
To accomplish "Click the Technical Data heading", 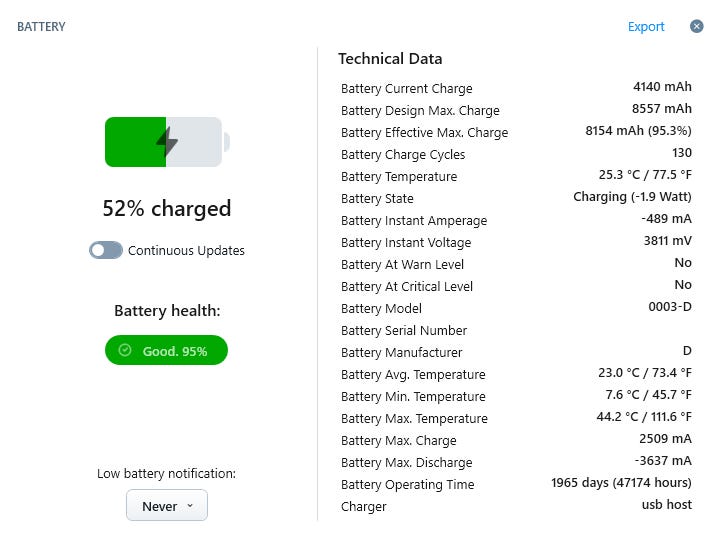I will (x=390, y=58).
